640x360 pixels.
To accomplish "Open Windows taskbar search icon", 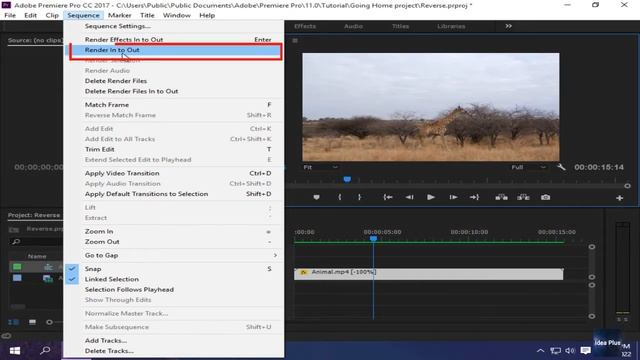I will point(45,351).
